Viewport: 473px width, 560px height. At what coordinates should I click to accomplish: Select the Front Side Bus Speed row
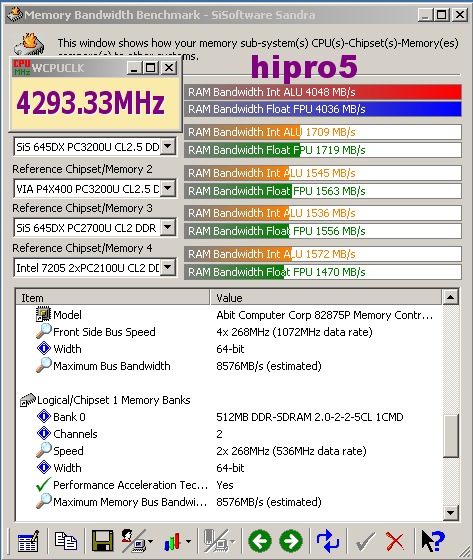tap(229, 332)
